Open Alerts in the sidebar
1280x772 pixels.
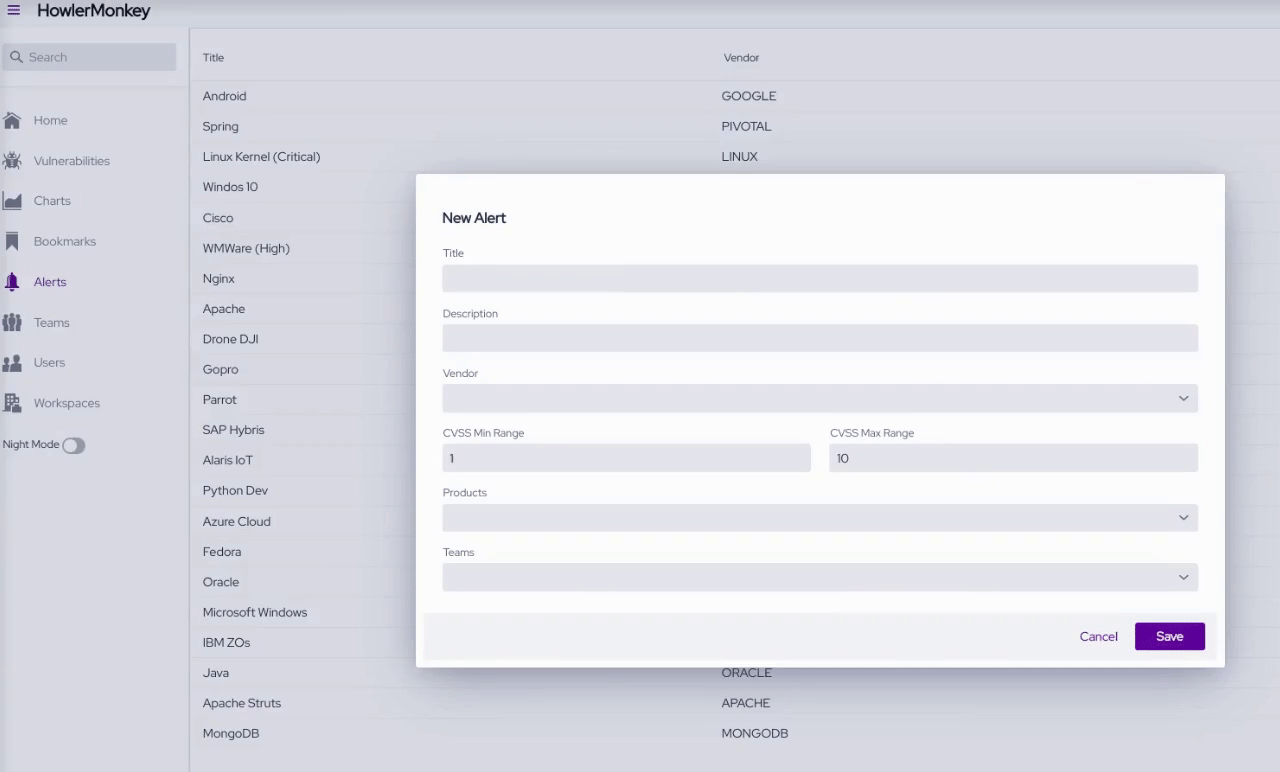pyautogui.click(x=50, y=282)
